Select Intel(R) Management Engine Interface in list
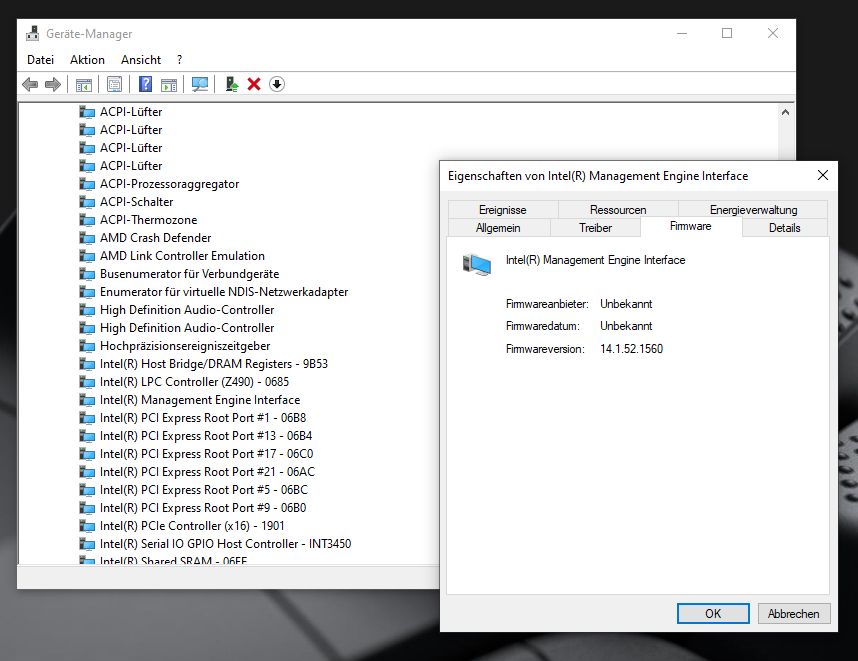The width and height of the screenshot is (858, 661). coord(200,400)
